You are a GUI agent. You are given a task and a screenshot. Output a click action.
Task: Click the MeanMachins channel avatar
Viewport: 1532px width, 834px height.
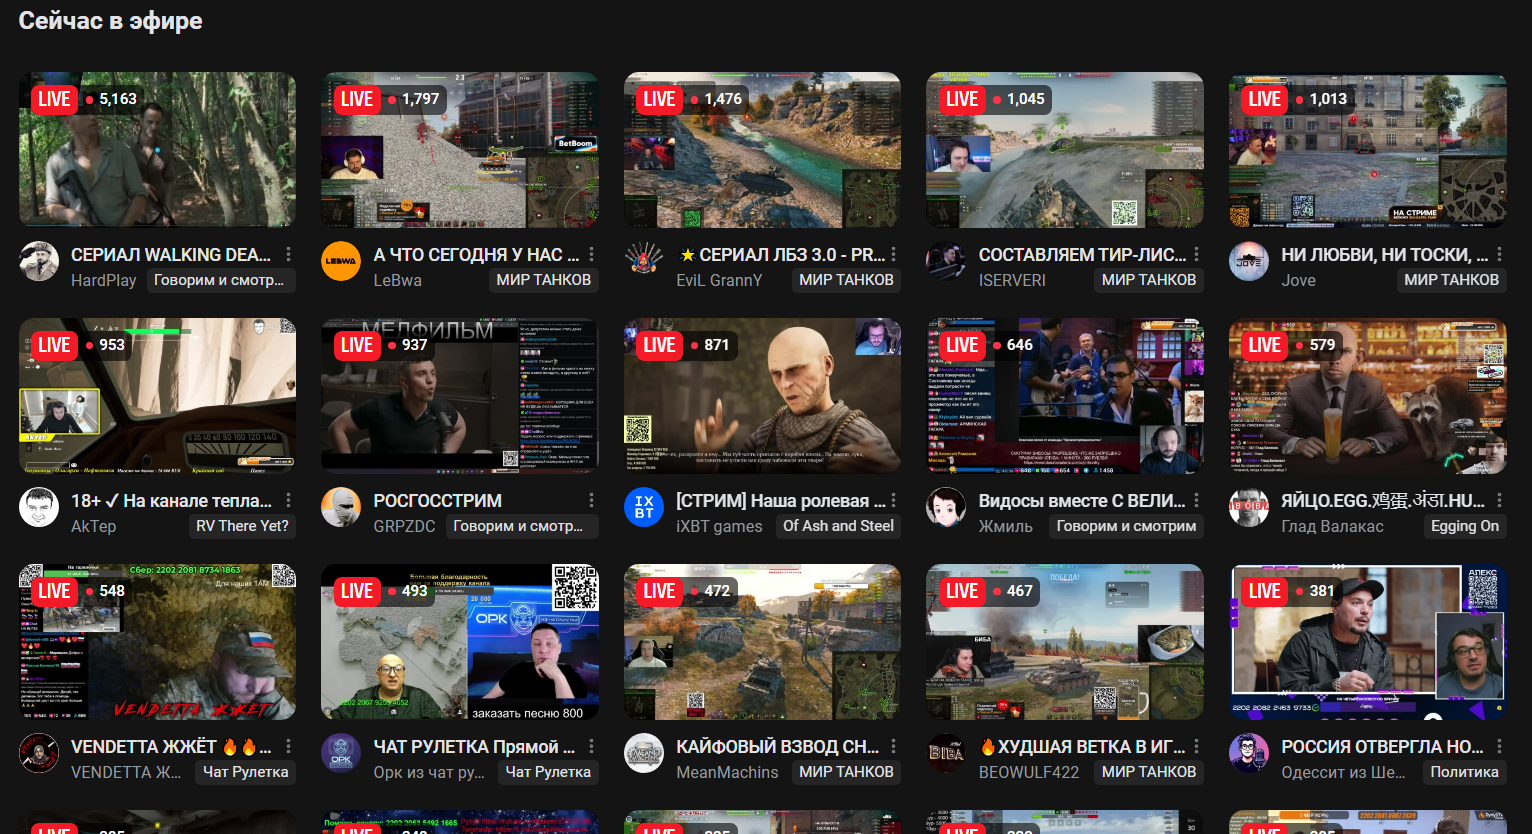pos(644,754)
